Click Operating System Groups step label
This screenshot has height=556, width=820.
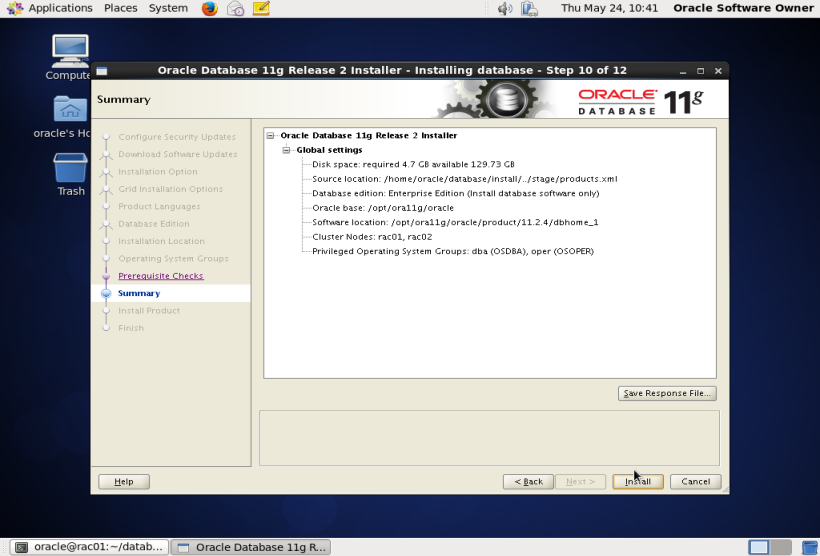pos(173,259)
